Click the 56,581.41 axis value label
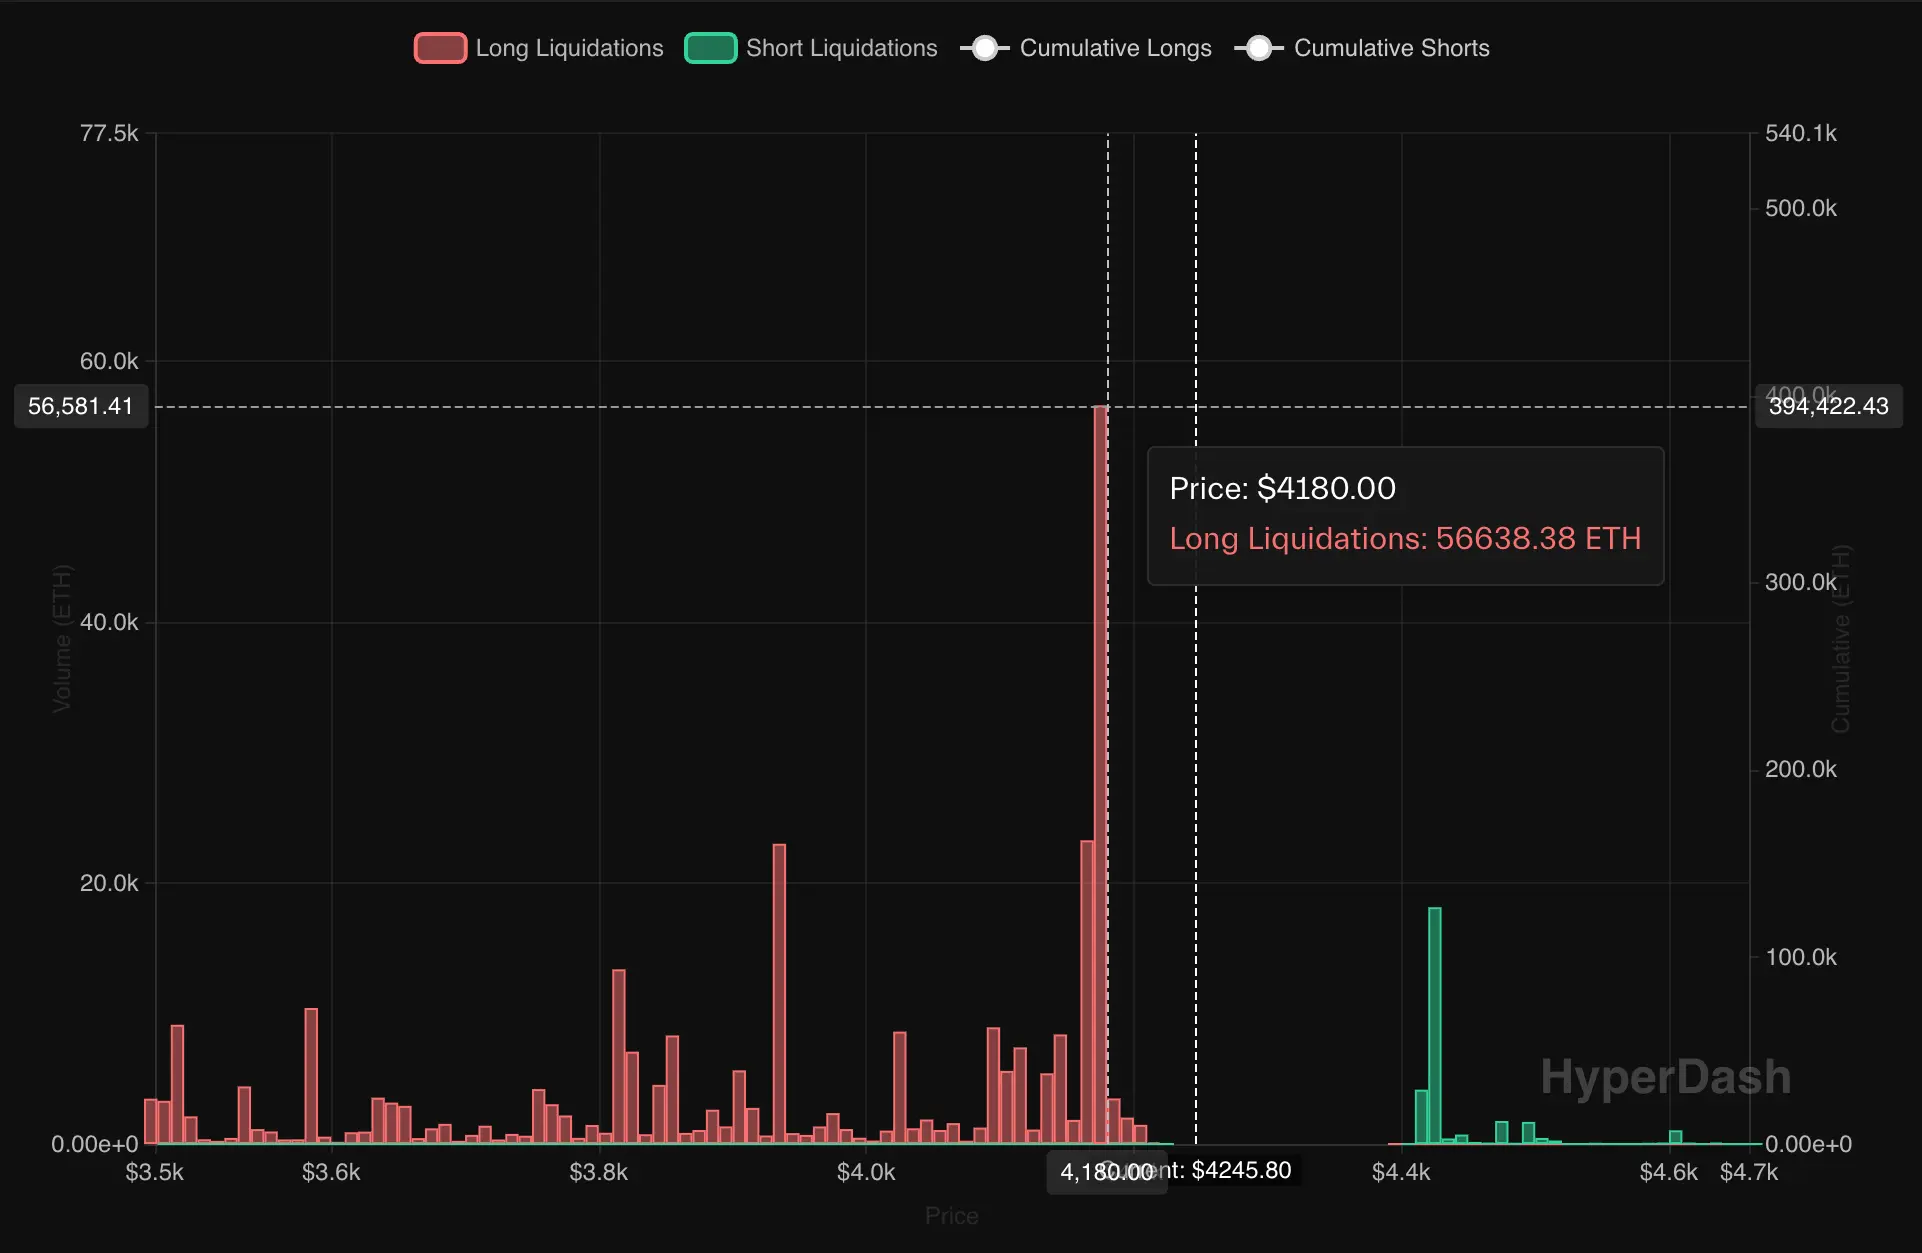Image resolution: width=1922 pixels, height=1253 pixels. pyautogui.click(x=80, y=406)
